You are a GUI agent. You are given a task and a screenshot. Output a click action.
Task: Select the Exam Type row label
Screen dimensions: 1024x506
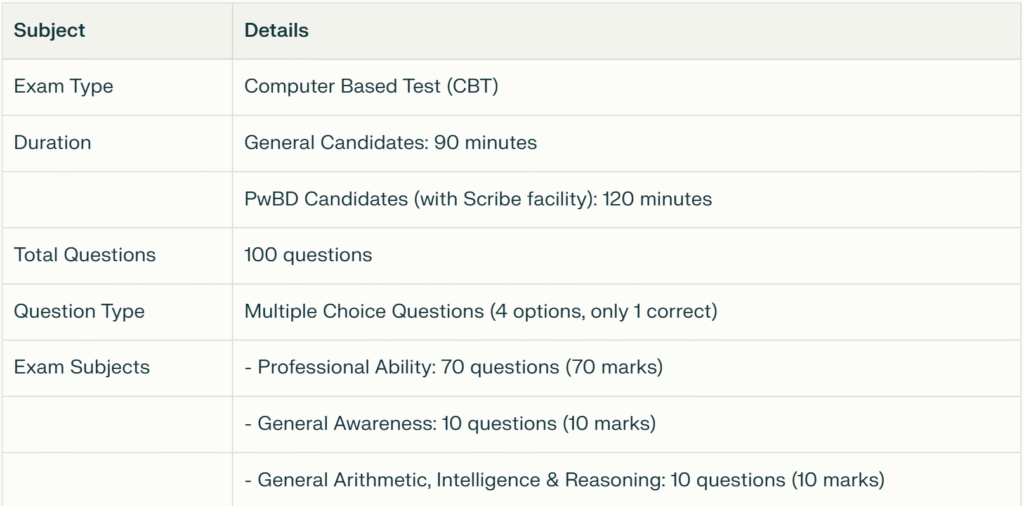pyautogui.click(x=63, y=86)
